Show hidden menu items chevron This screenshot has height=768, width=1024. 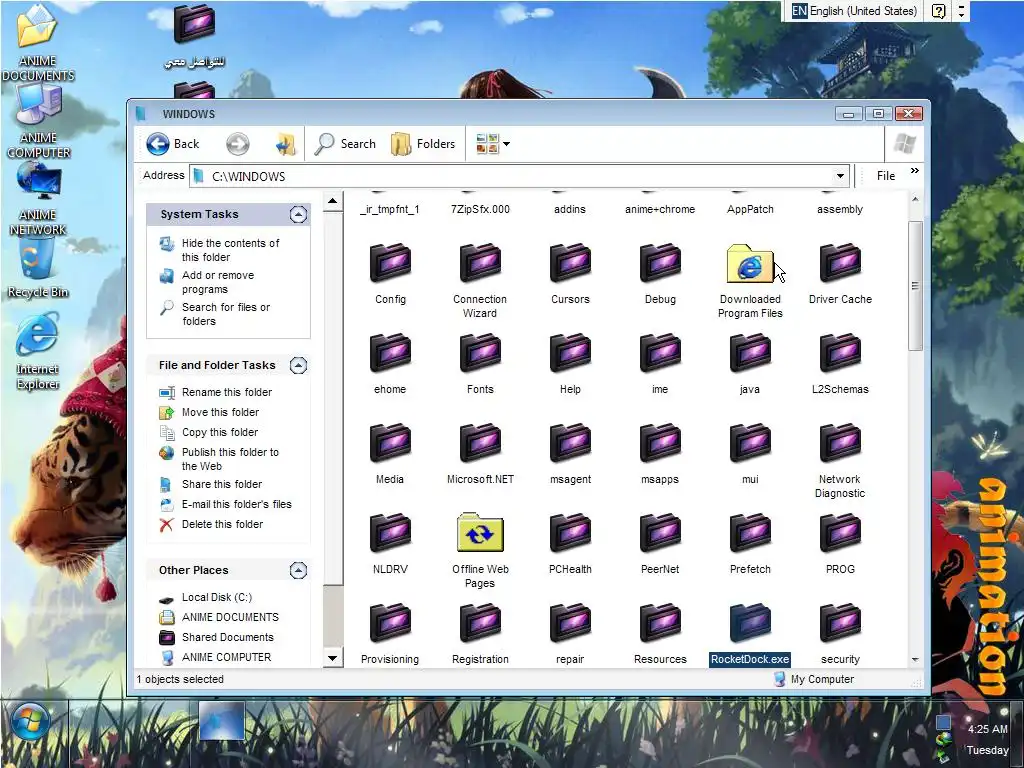pyautogui.click(x=914, y=171)
